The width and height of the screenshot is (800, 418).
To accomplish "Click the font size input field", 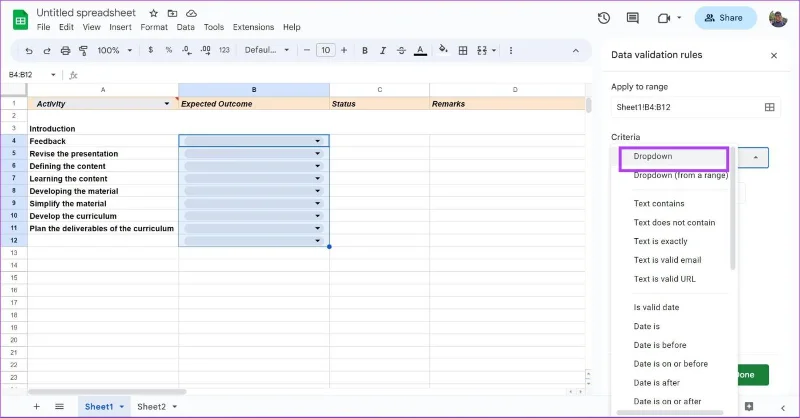I will [326, 50].
